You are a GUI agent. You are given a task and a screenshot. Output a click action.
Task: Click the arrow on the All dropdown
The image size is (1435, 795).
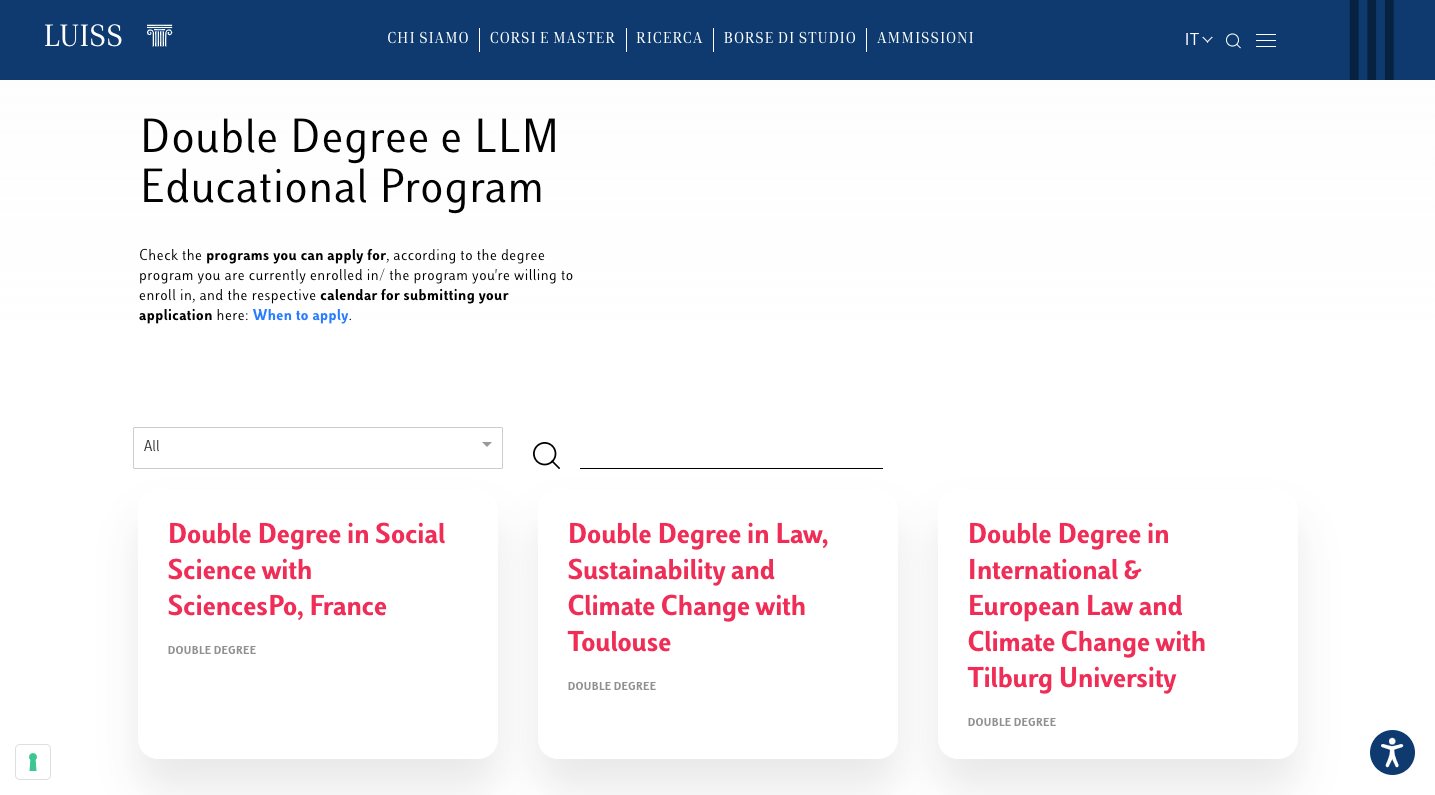(x=486, y=445)
